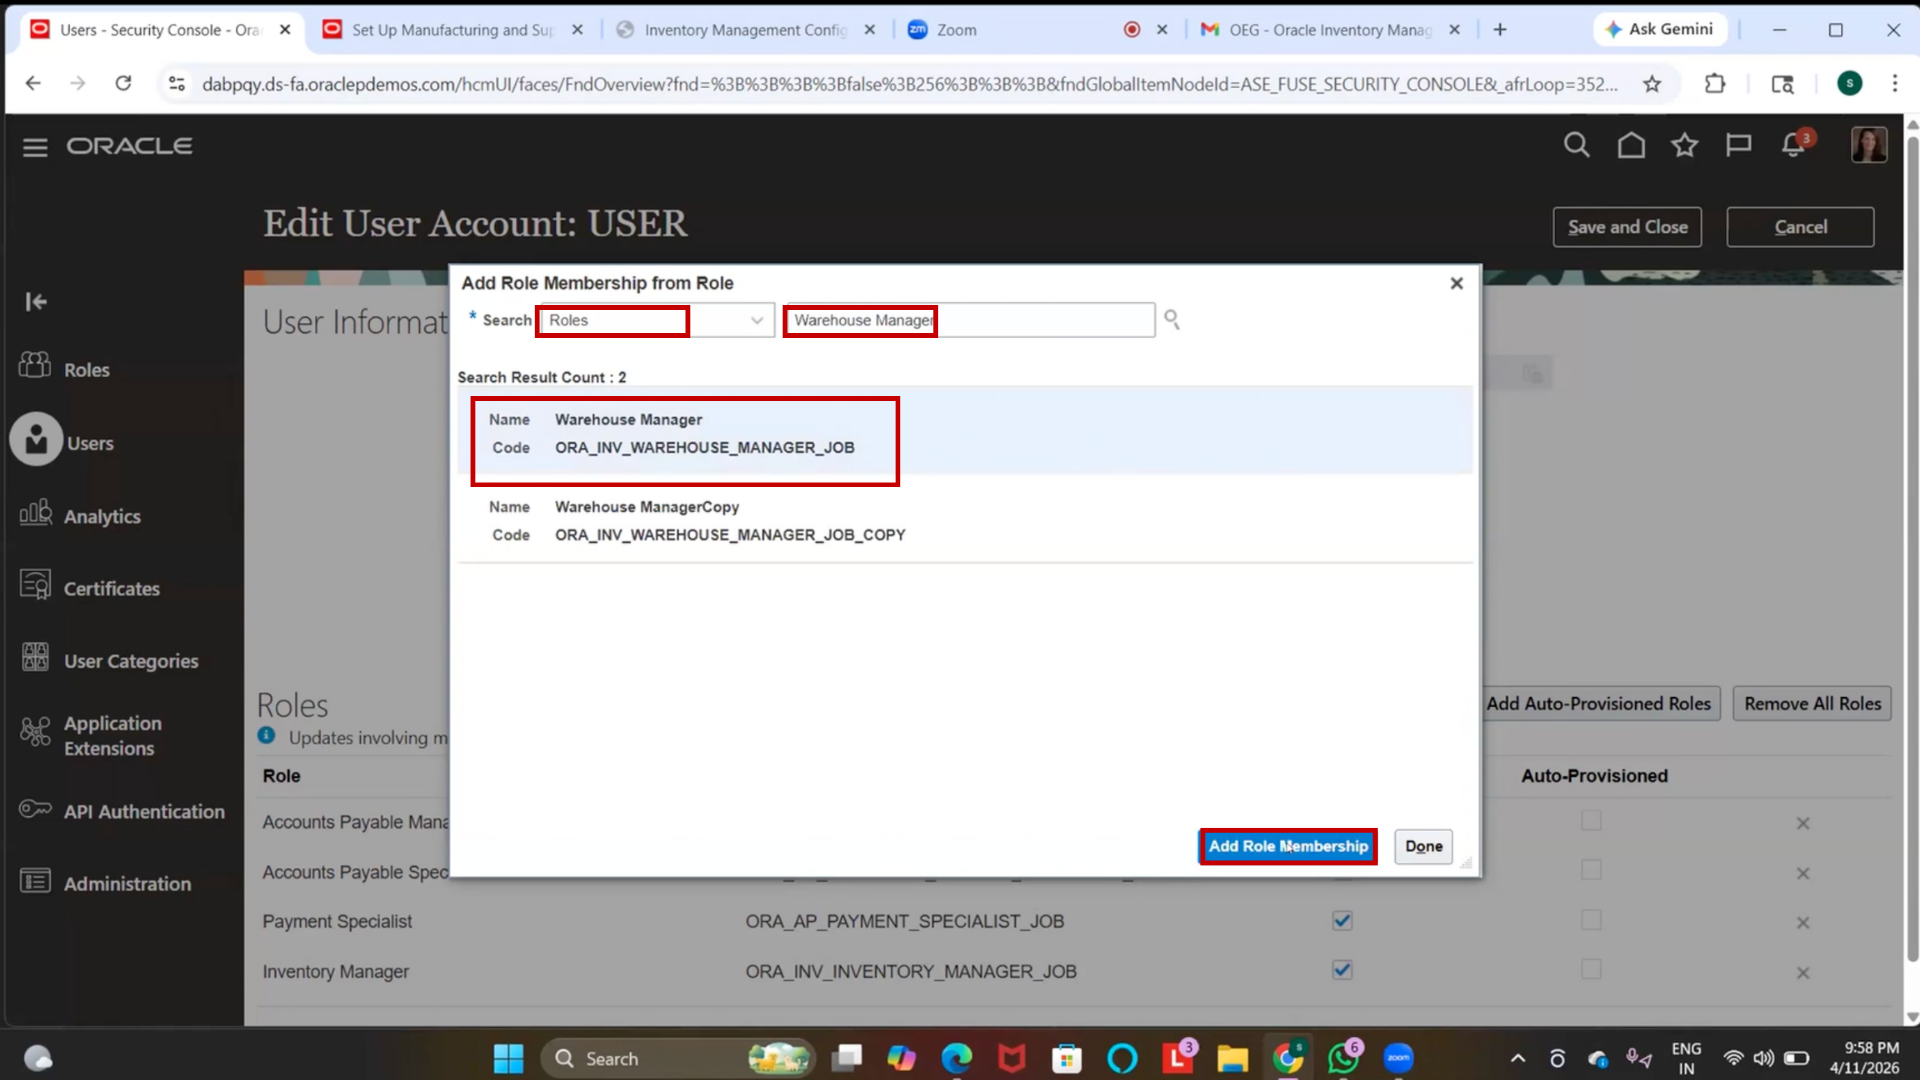Reload the current browser page

[x=123, y=83]
